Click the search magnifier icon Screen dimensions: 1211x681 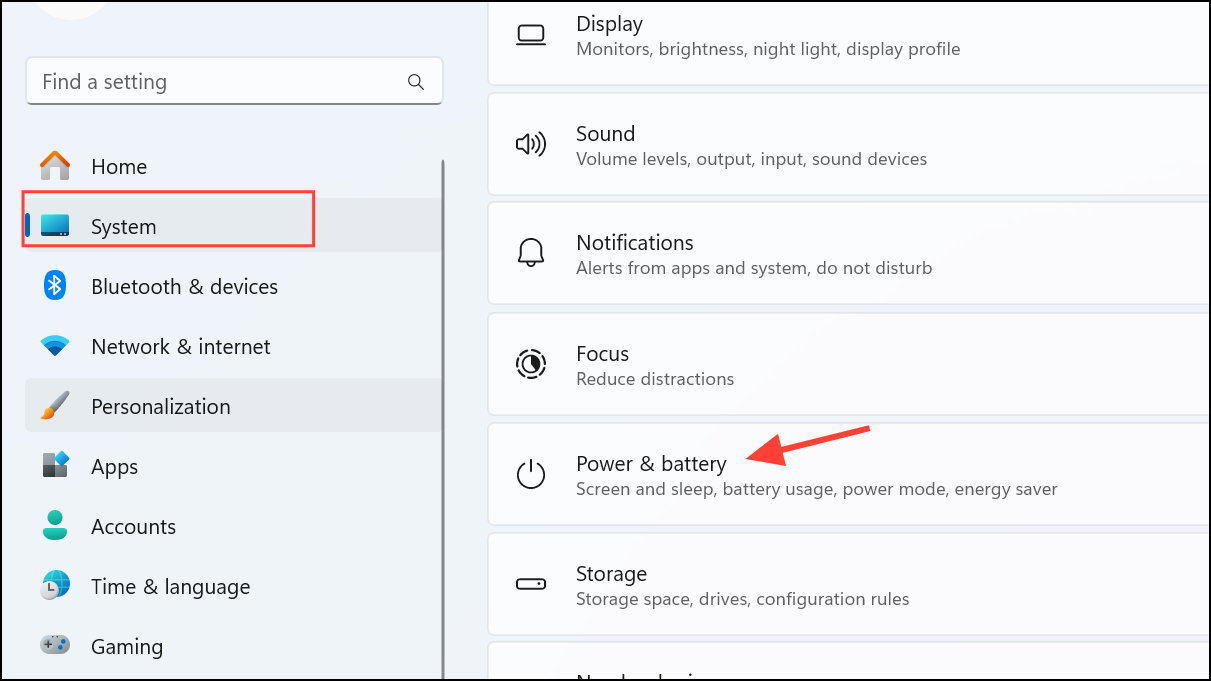[x=416, y=82]
